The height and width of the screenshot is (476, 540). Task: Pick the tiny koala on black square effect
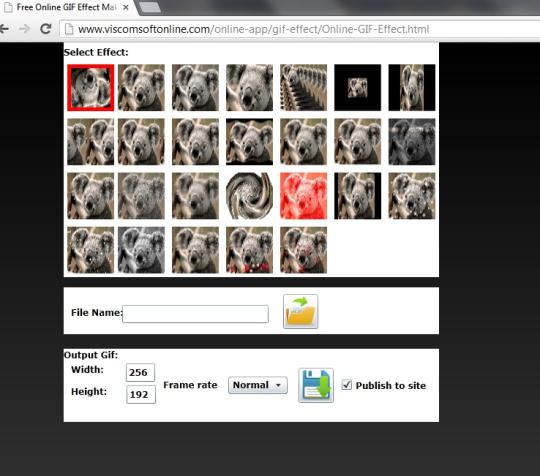357,87
